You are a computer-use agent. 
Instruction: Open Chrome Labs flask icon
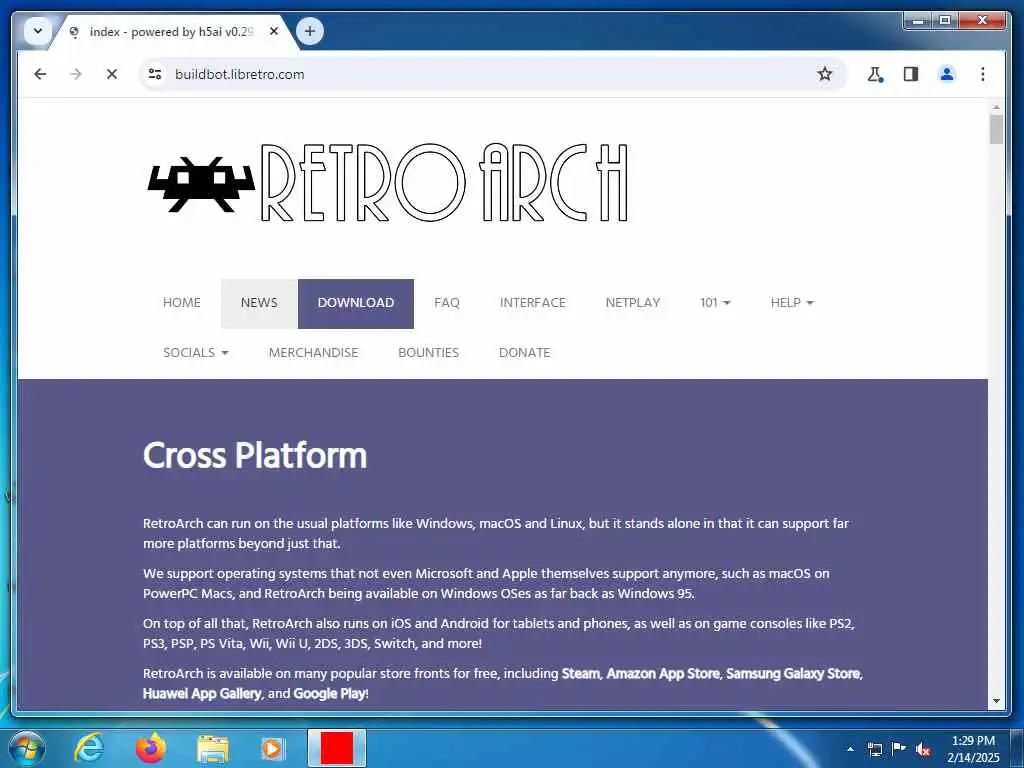[x=875, y=74]
